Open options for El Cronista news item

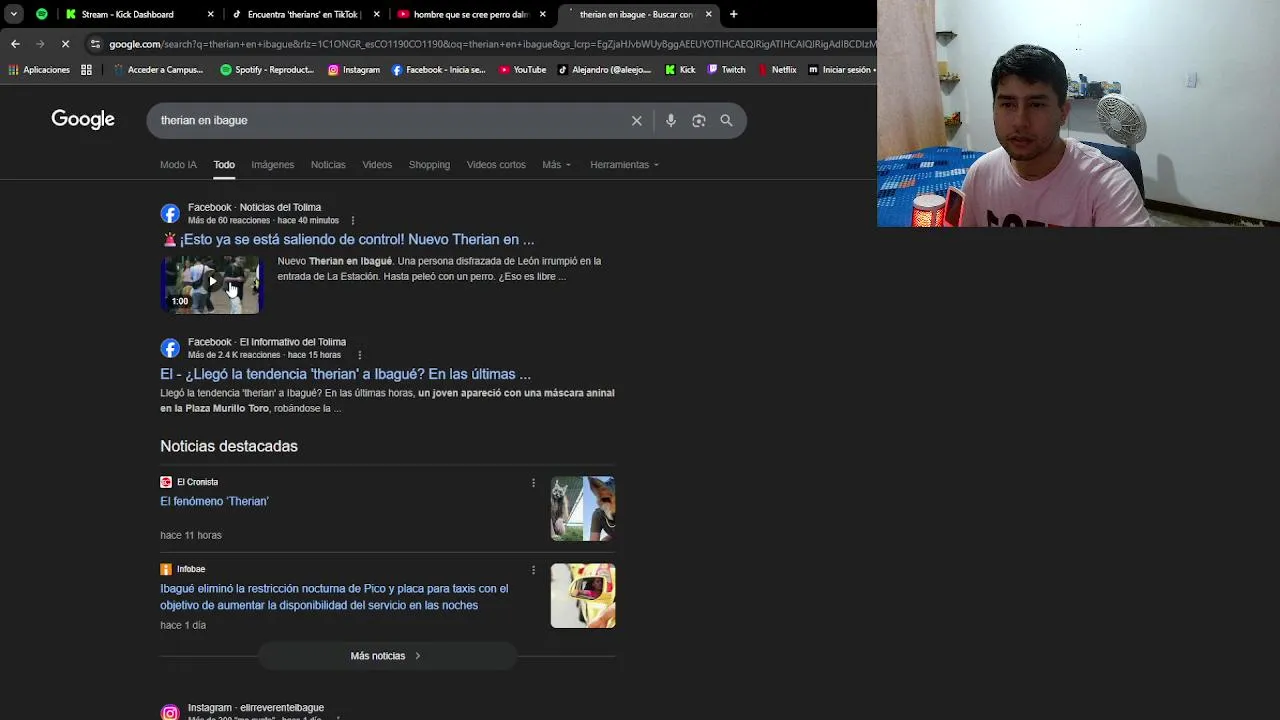533,483
